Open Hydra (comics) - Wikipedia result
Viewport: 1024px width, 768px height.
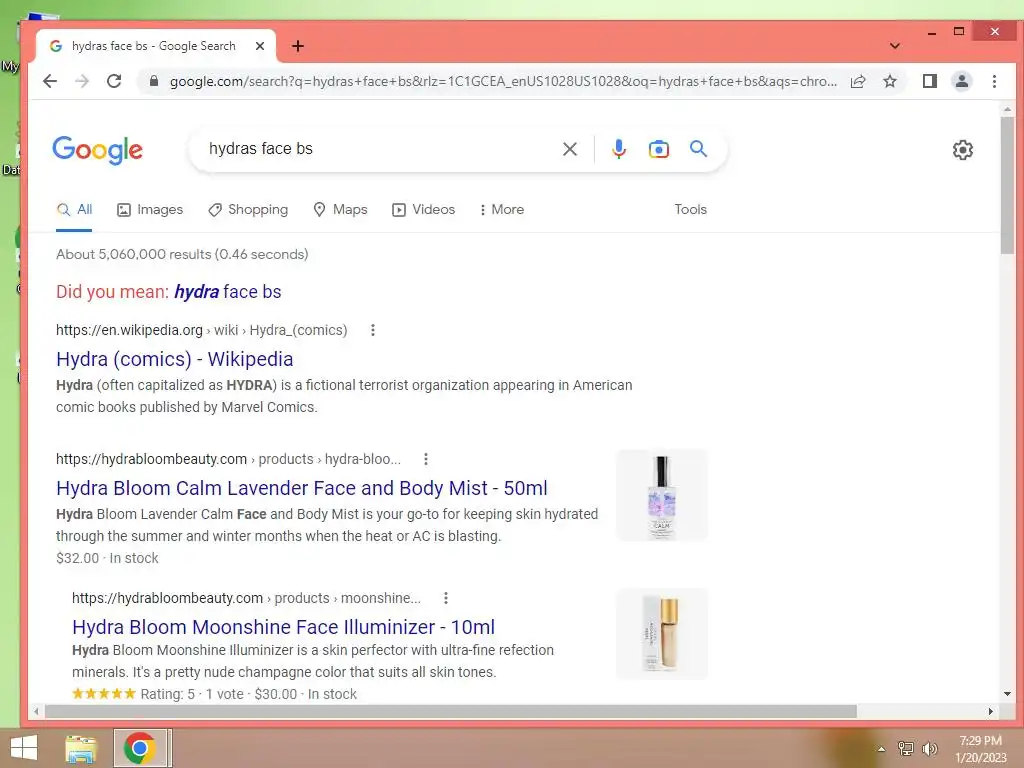(174, 359)
